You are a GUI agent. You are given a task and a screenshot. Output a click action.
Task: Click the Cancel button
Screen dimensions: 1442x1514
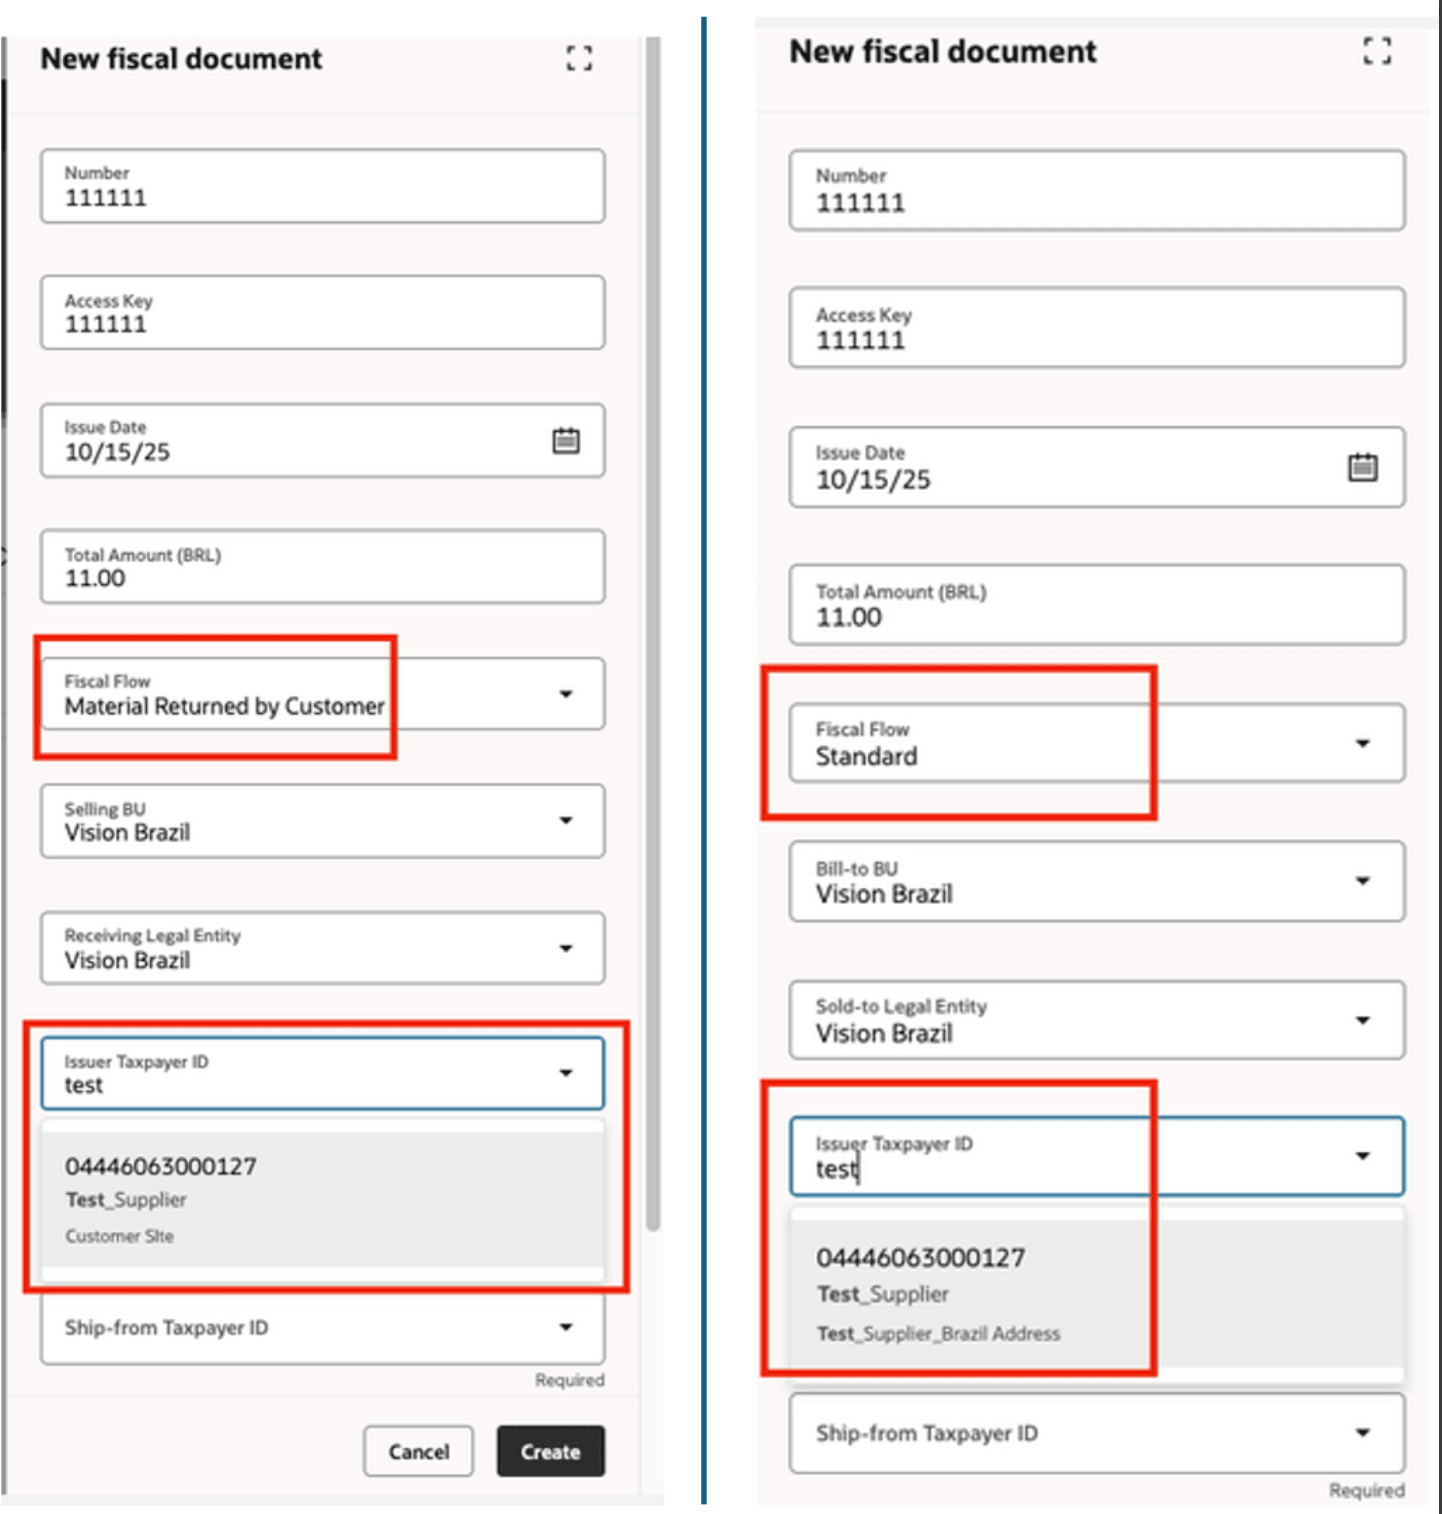click(x=419, y=1451)
